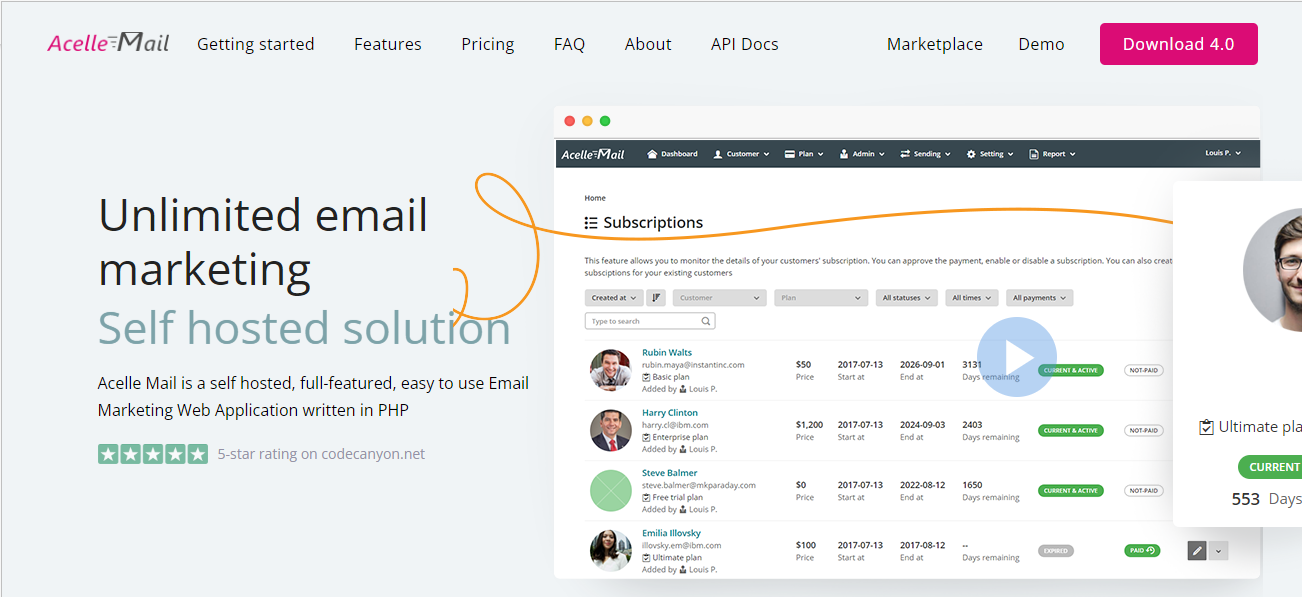The height and width of the screenshot is (597, 1302).
Task: Click the Setting gear icon in the navbar
Action: point(970,153)
